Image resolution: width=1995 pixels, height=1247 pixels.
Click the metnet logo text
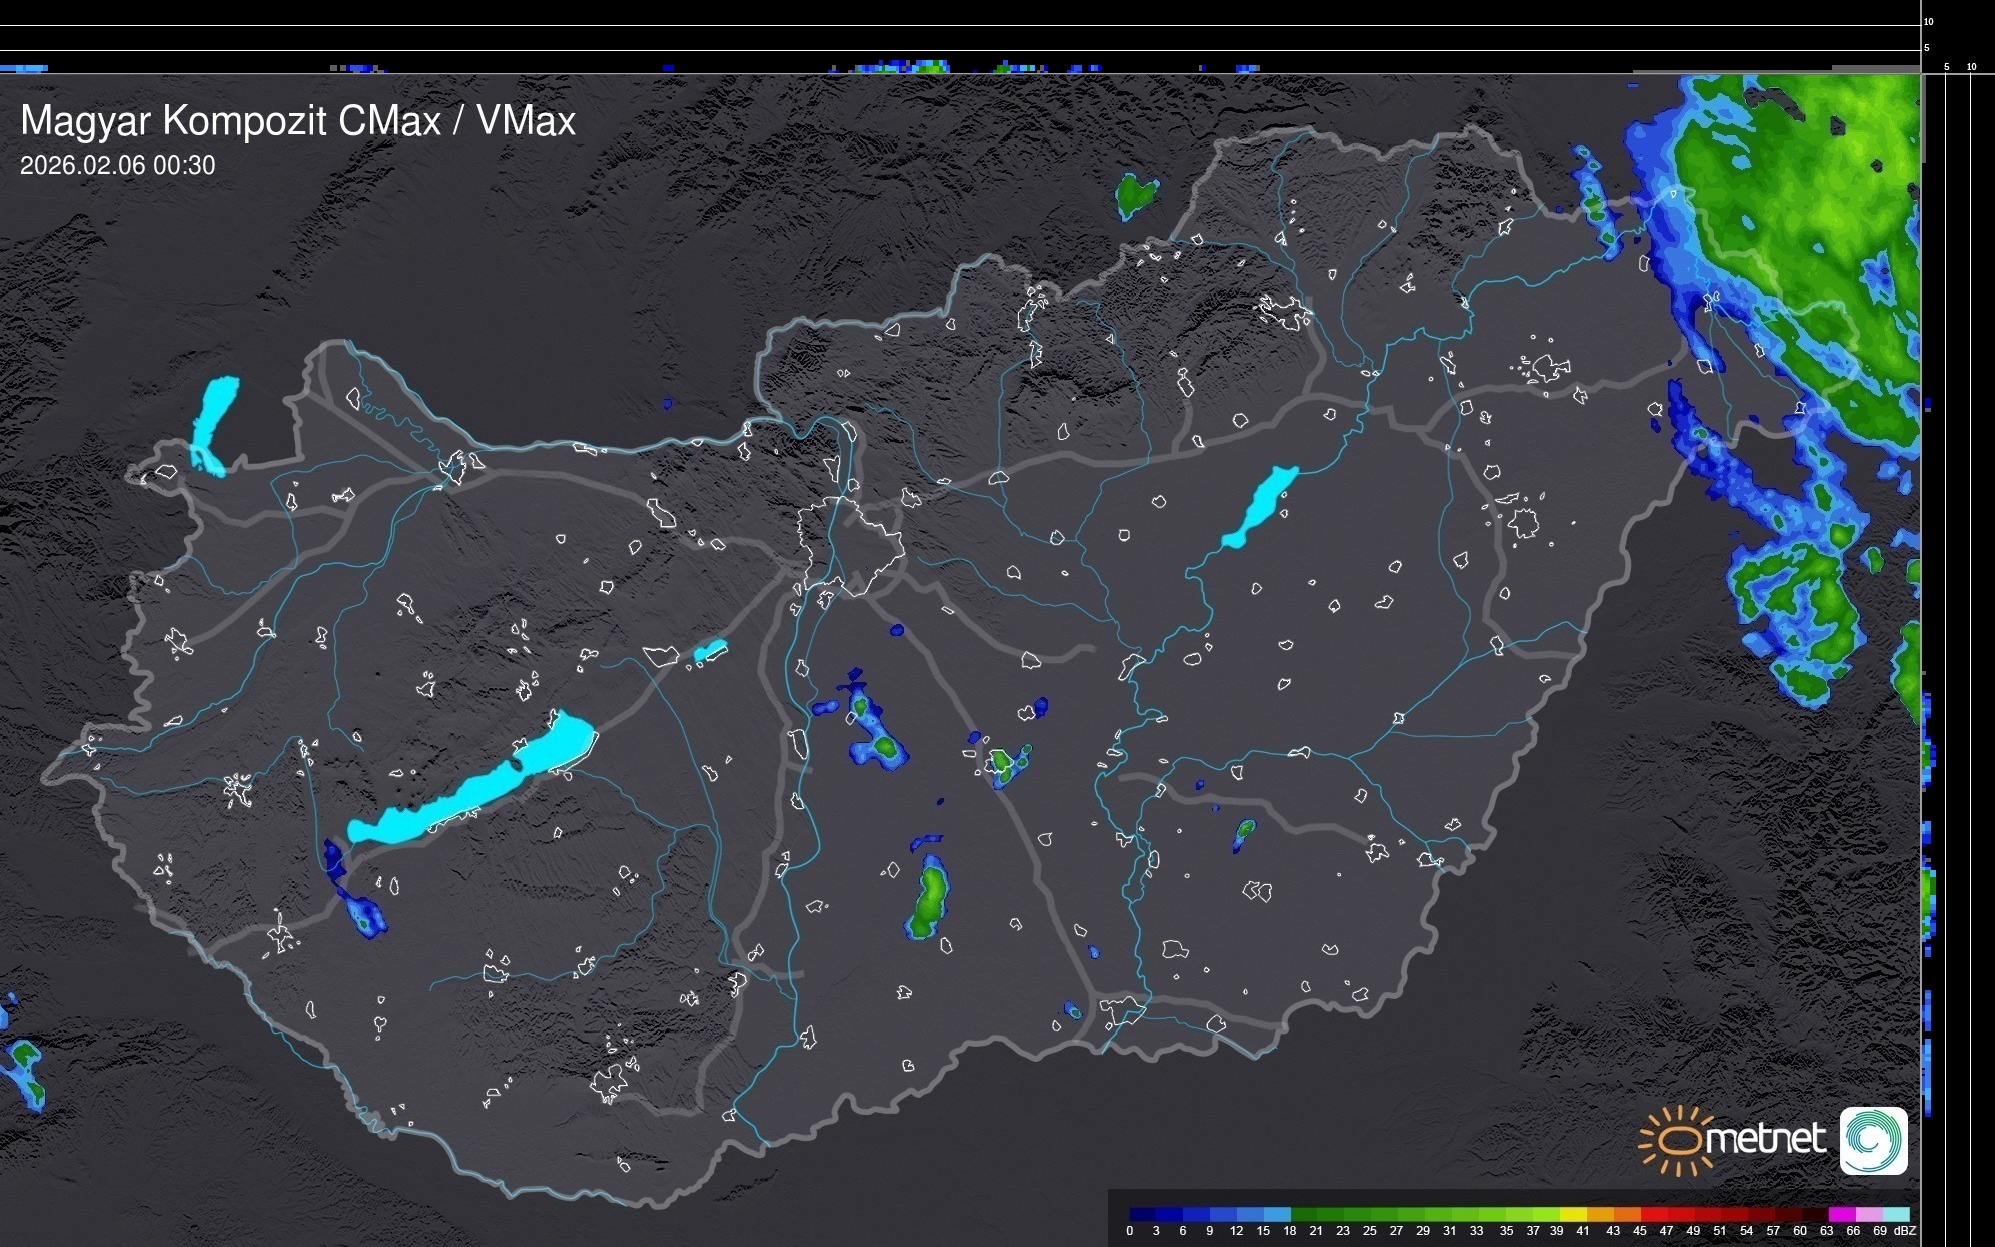click(x=1765, y=1140)
